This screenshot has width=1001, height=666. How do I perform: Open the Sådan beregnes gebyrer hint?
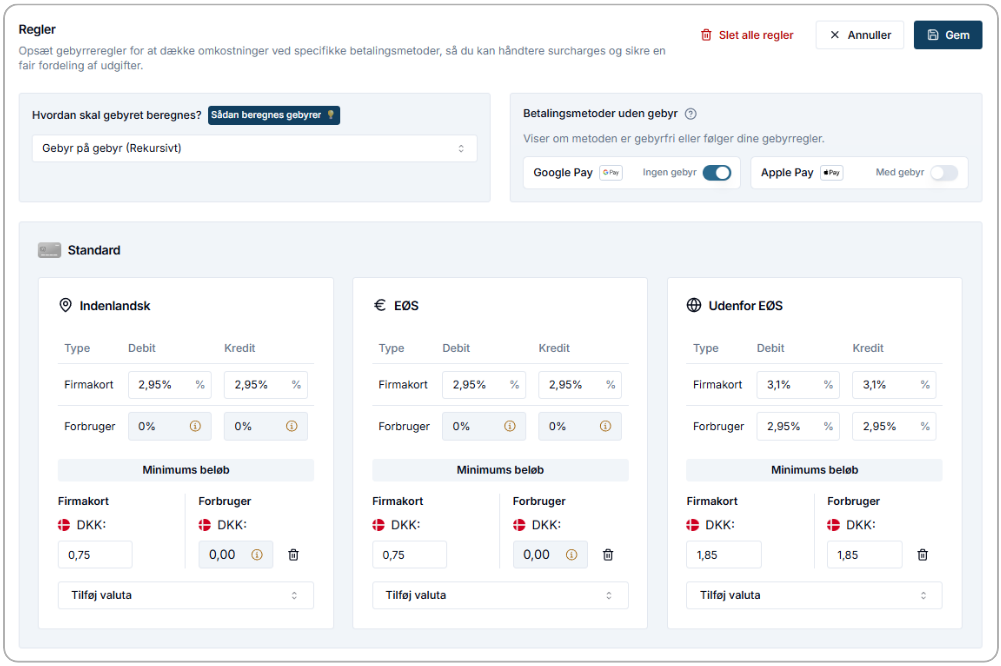(273, 115)
